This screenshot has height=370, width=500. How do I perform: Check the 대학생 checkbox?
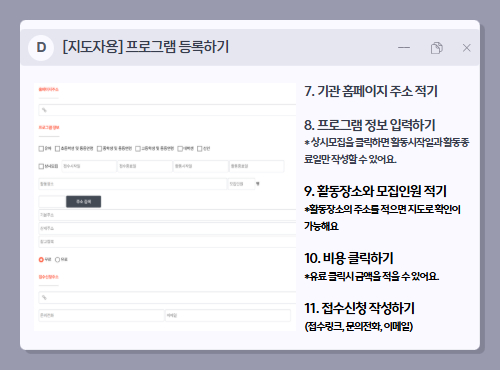point(180,148)
